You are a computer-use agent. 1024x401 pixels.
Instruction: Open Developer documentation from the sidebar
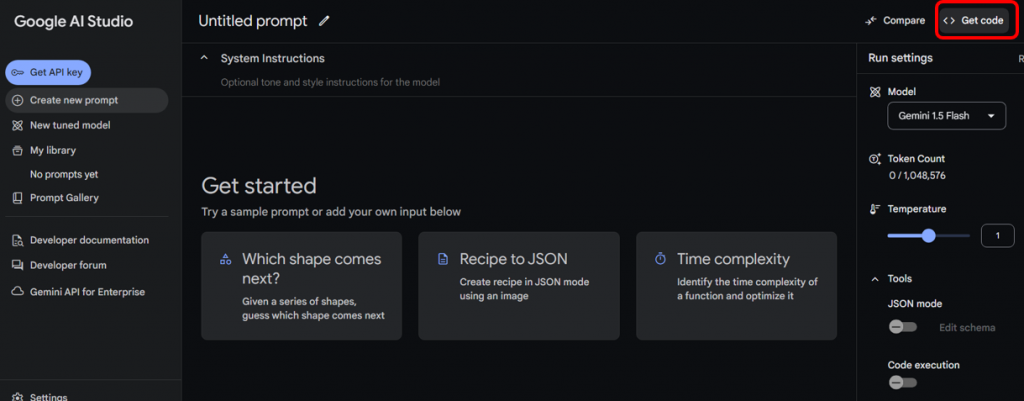(x=89, y=240)
